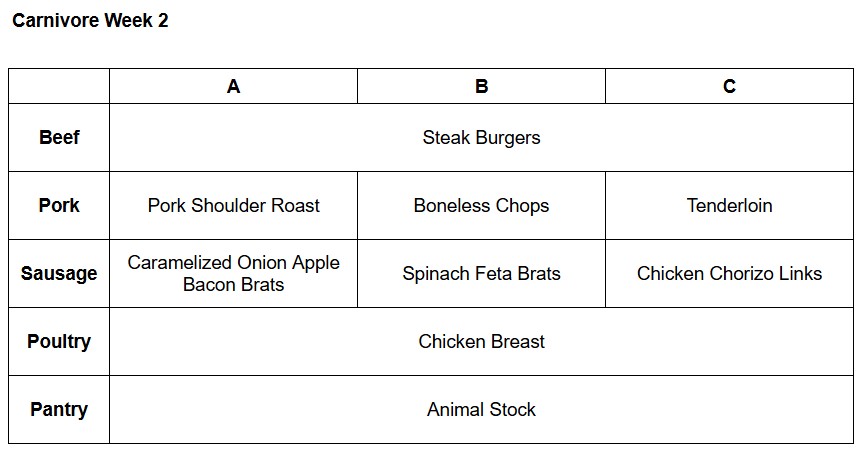Select the Chicken Chorizo Links cell

(x=729, y=273)
